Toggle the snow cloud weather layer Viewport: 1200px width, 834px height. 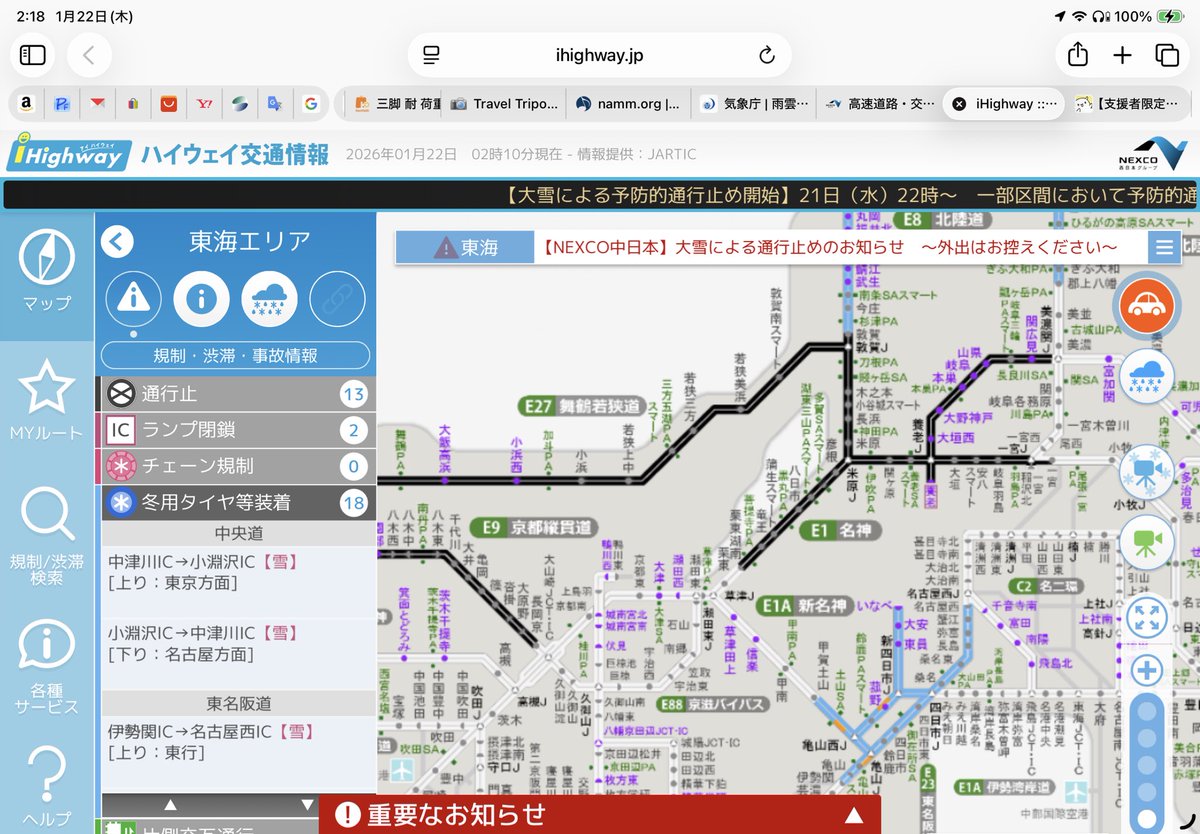coord(1146,378)
